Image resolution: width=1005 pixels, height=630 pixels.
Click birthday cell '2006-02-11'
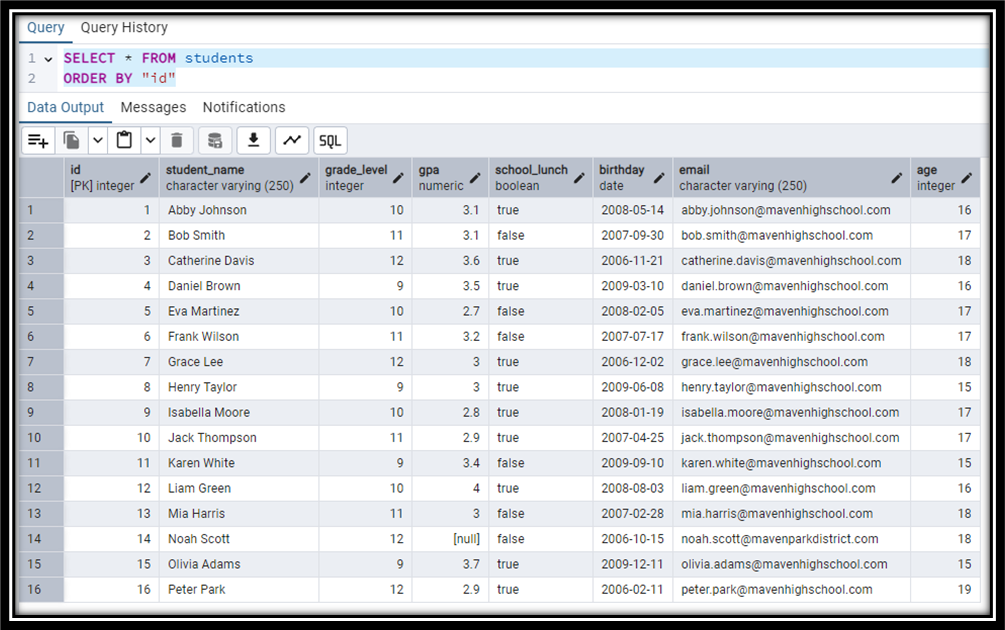[x=633, y=589]
